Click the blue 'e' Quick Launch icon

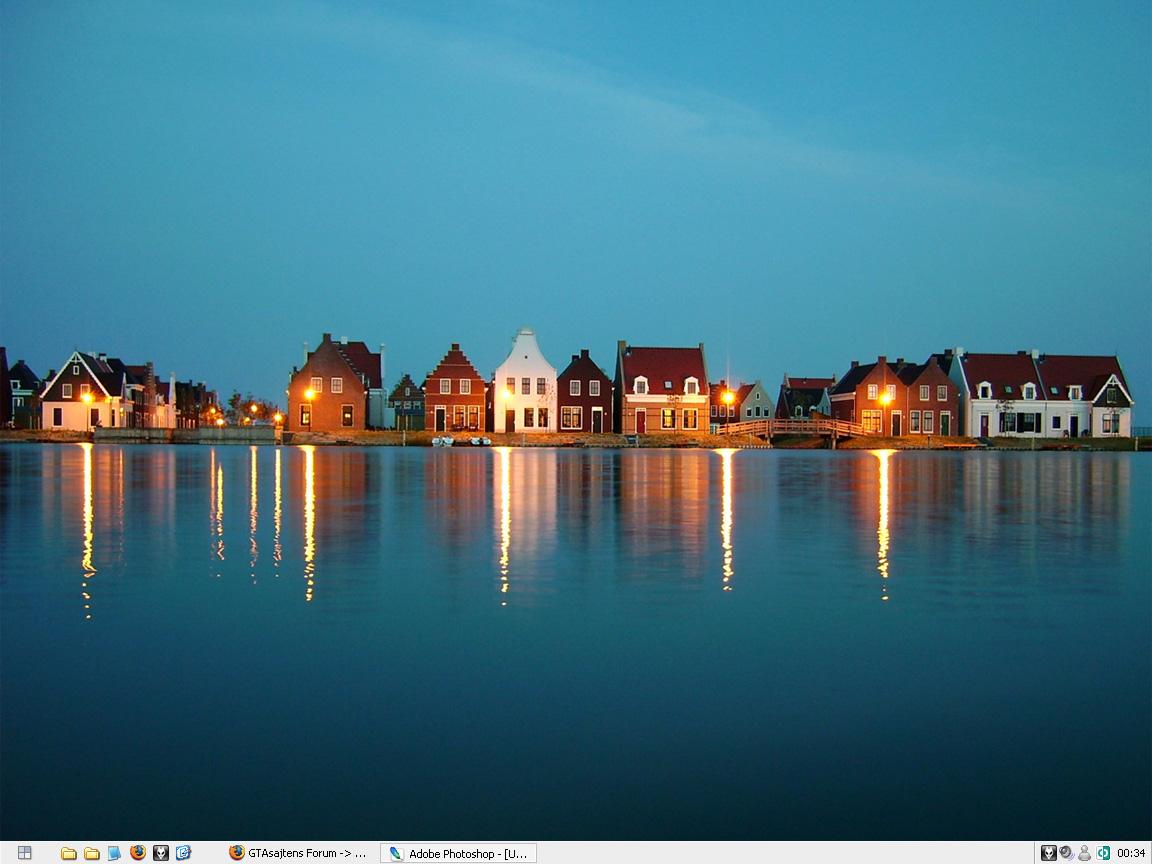(183, 853)
